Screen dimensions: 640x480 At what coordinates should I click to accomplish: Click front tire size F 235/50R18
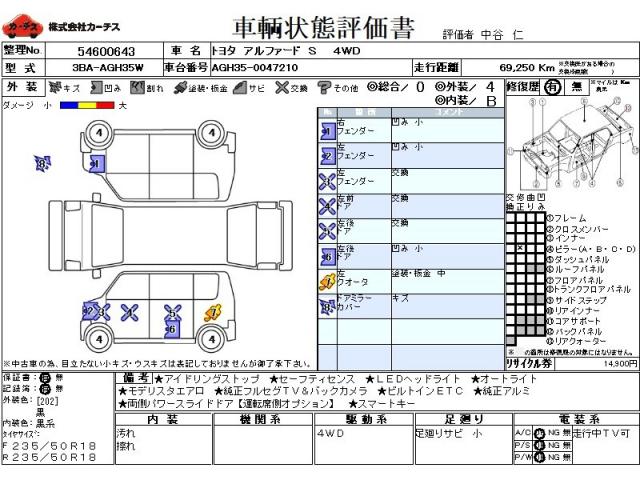point(49,446)
